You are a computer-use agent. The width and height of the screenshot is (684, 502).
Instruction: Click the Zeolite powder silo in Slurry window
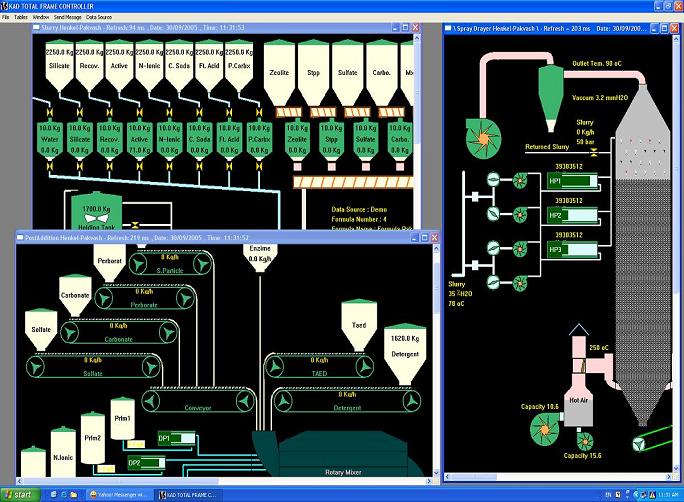coord(279,73)
